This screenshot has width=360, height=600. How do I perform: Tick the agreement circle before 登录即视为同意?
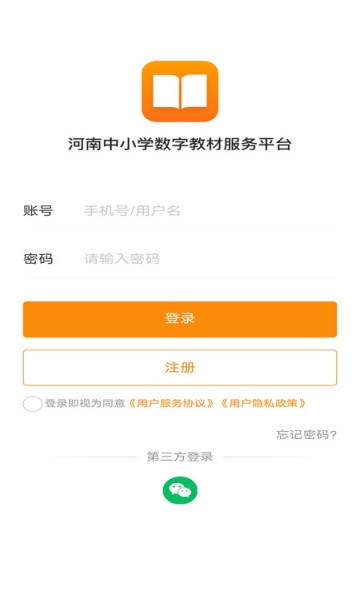click(32, 404)
